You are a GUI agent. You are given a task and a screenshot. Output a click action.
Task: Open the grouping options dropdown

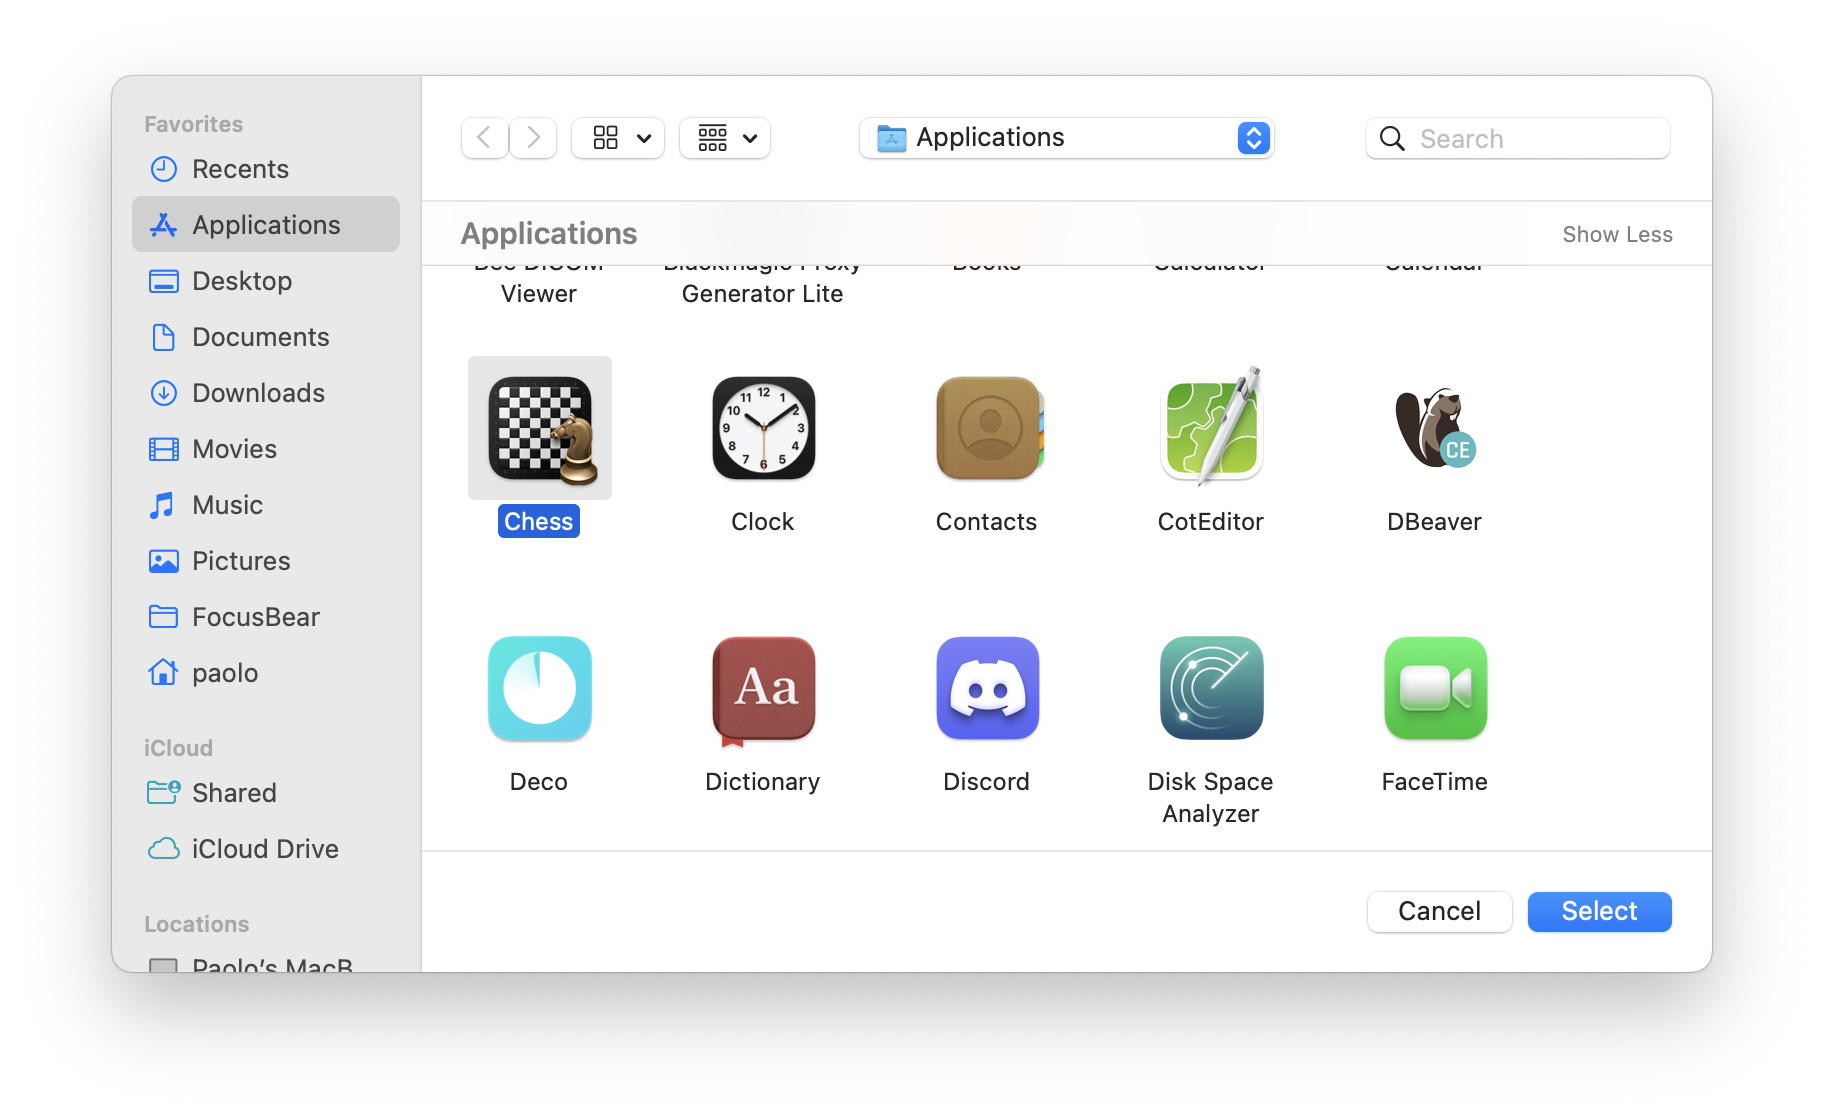(725, 138)
